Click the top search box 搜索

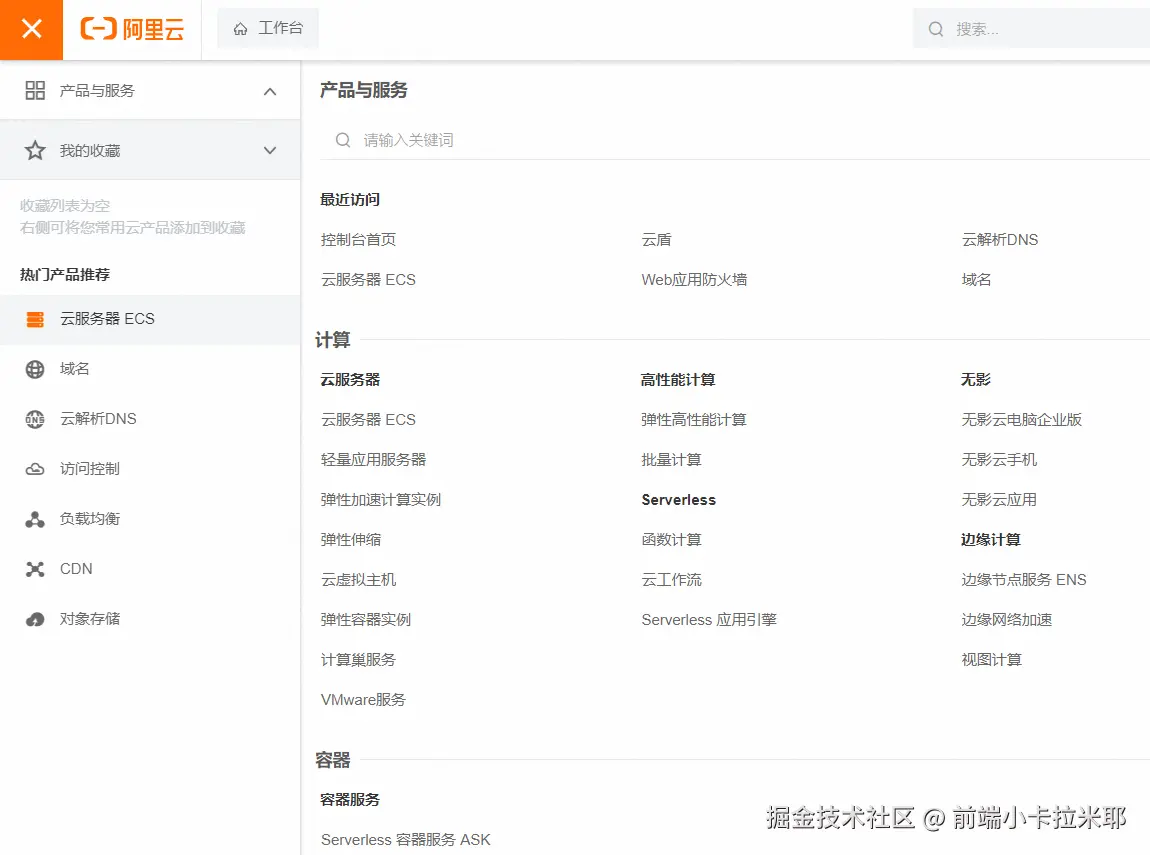click(x=1031, y=29)
